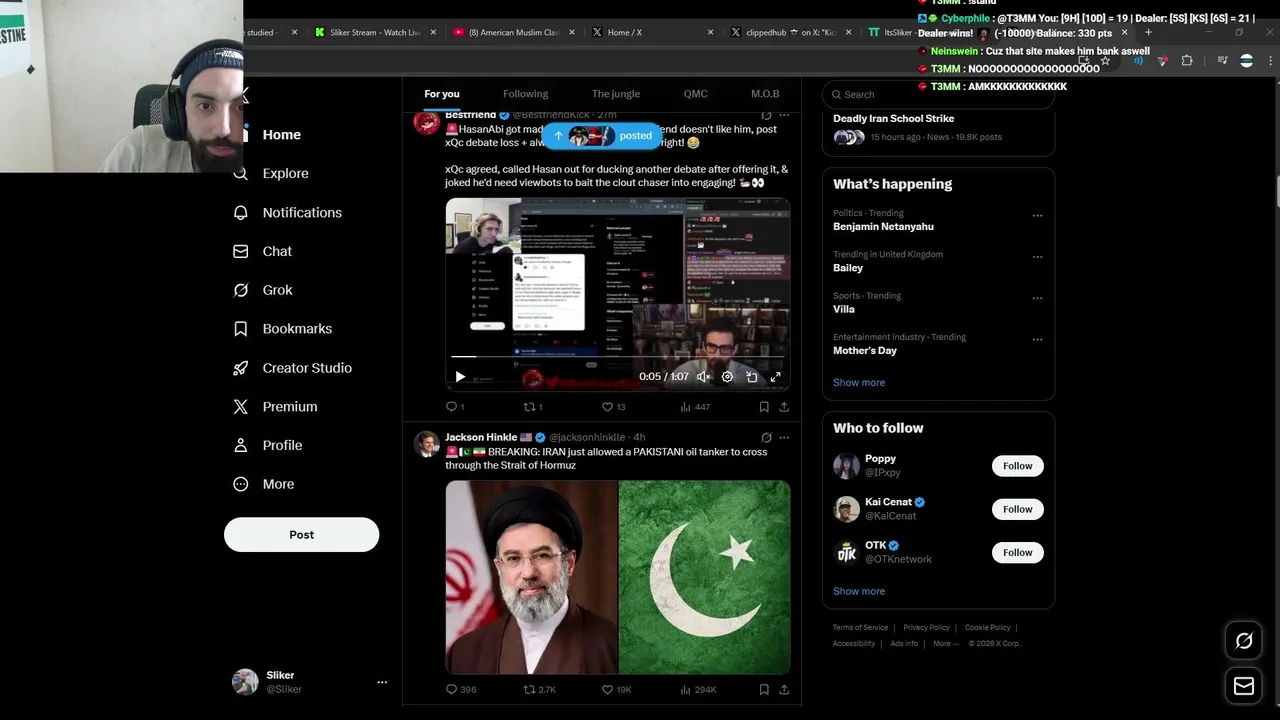Open Explore from the sidebar
This screenshot has width=1280, height=720.
click(272, 173)
